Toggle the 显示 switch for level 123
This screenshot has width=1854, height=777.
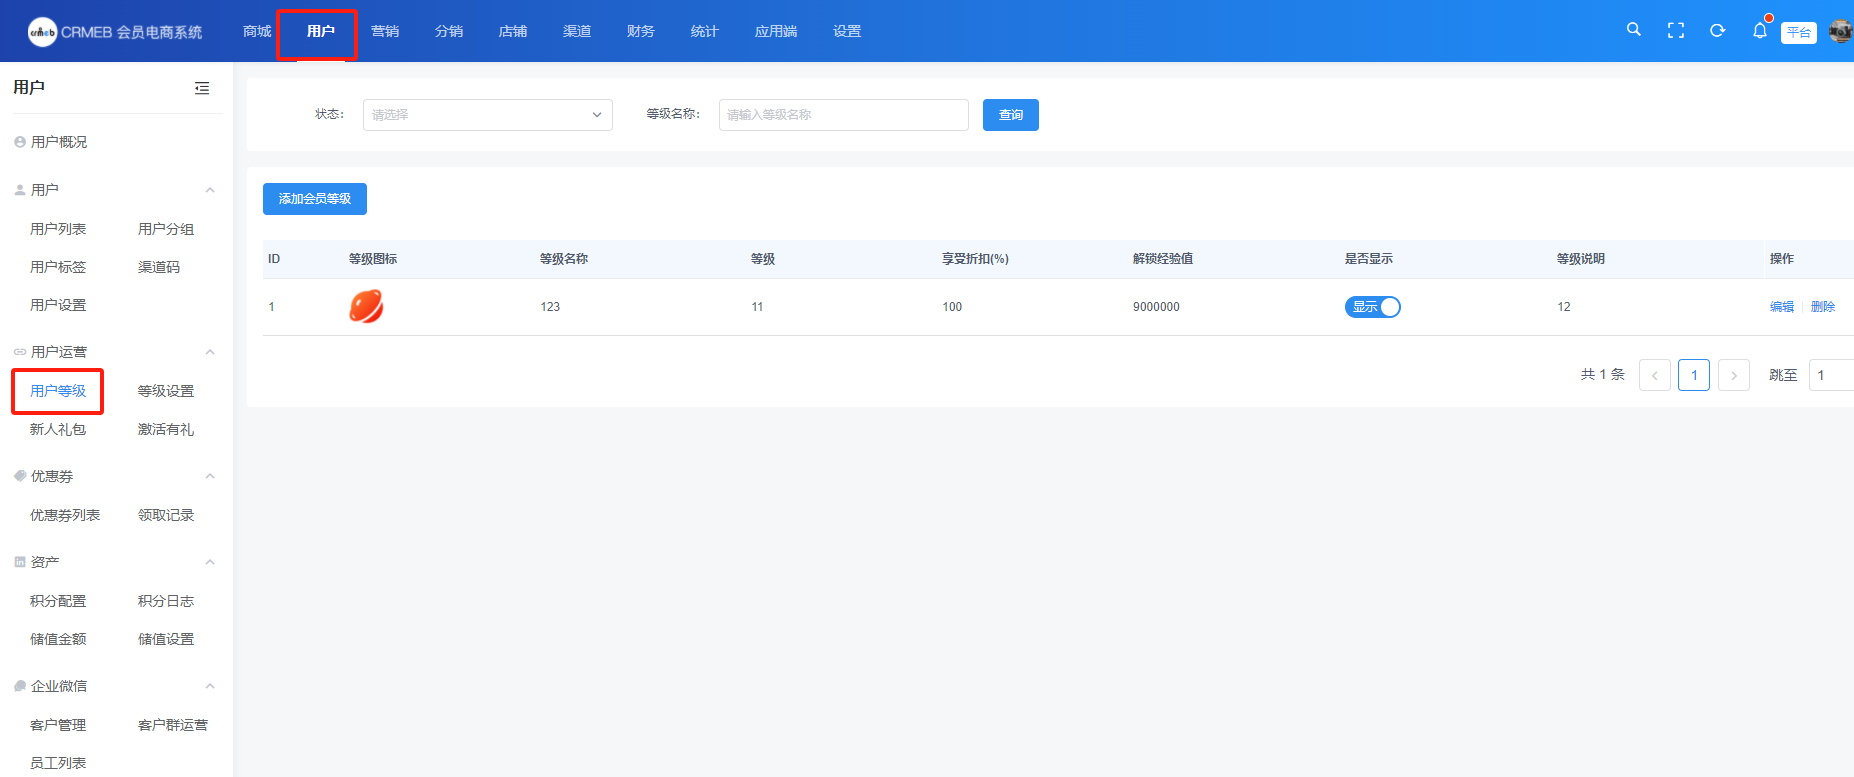[1372, 307]
